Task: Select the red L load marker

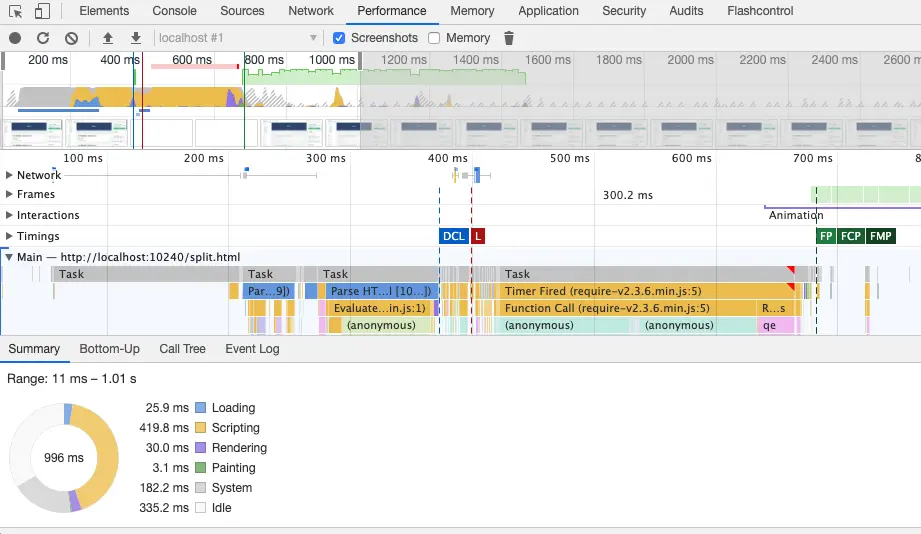Action: [x=478, y=236]
